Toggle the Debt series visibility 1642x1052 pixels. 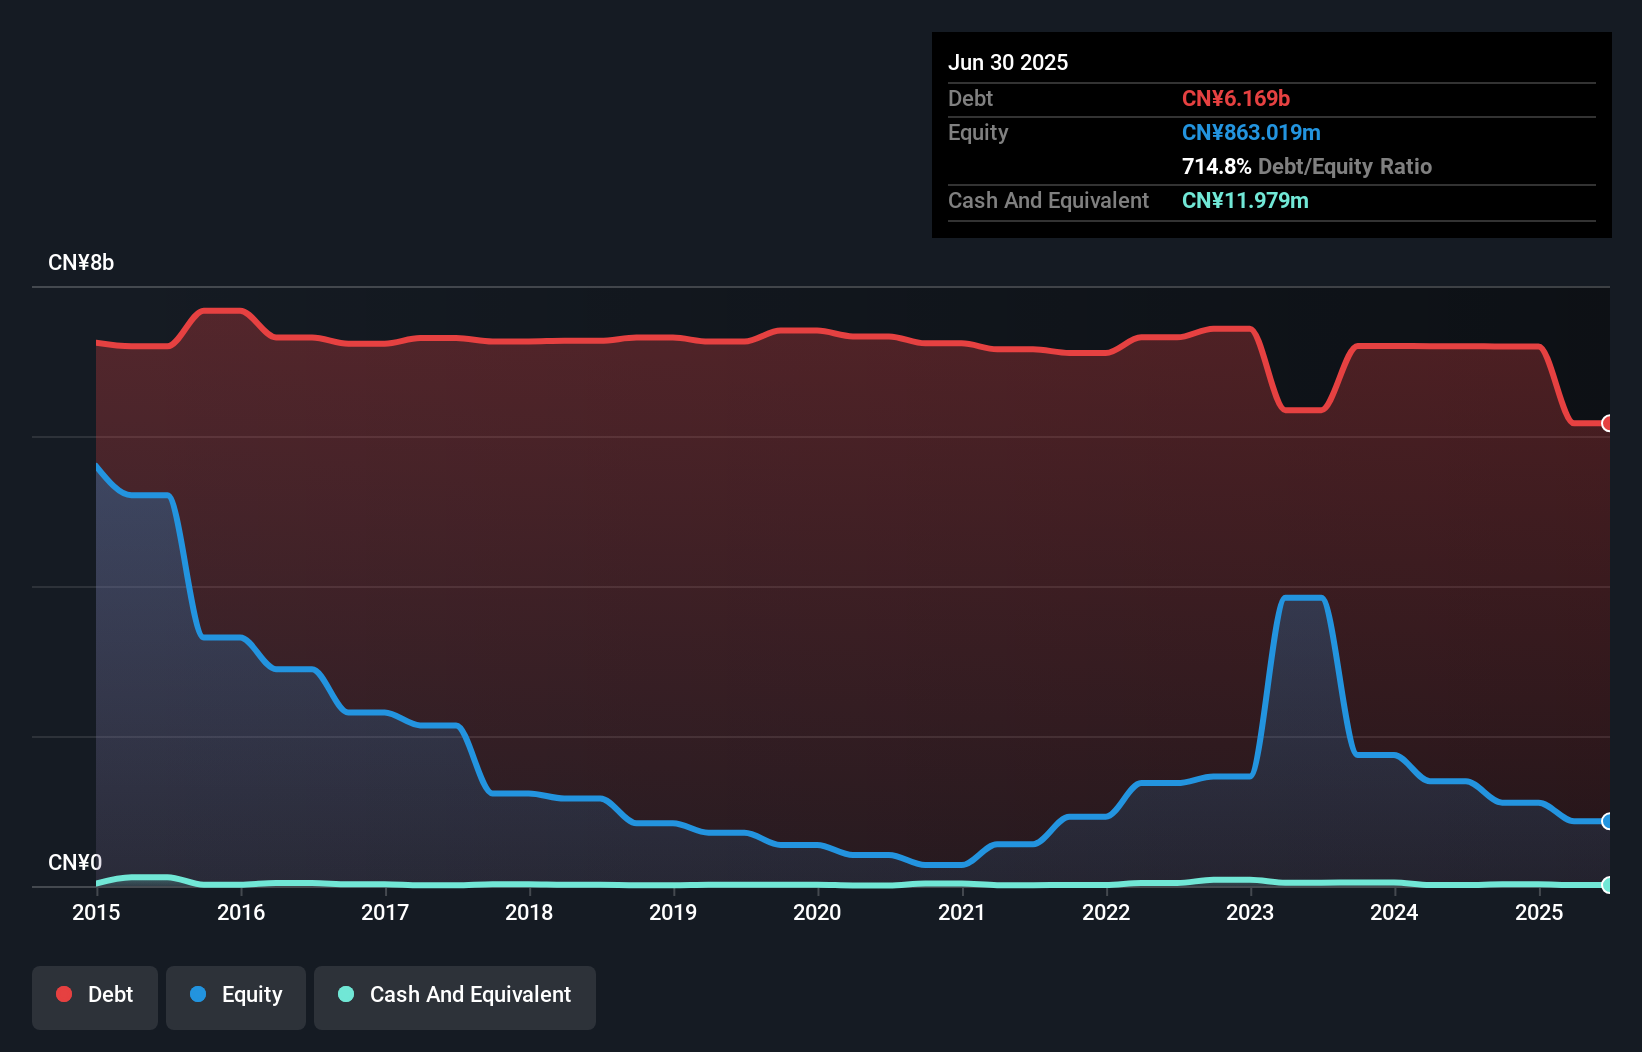tap(95, 997)
